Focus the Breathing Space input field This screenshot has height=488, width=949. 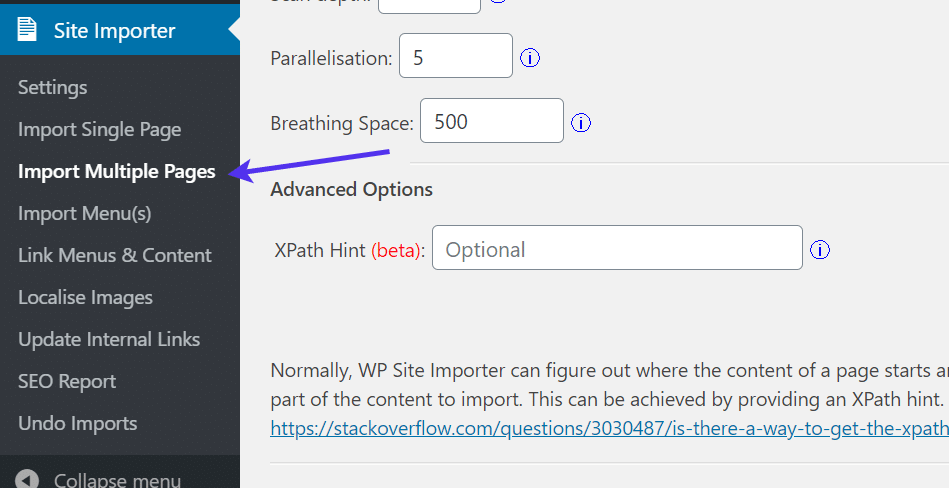[491, 122]
